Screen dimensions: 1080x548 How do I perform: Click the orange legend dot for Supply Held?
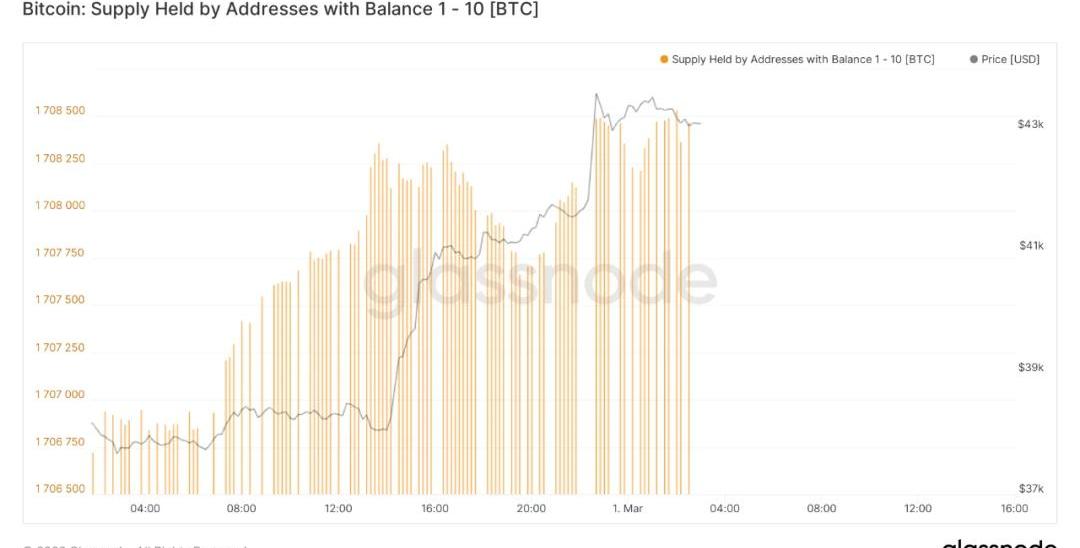point(664,60)
